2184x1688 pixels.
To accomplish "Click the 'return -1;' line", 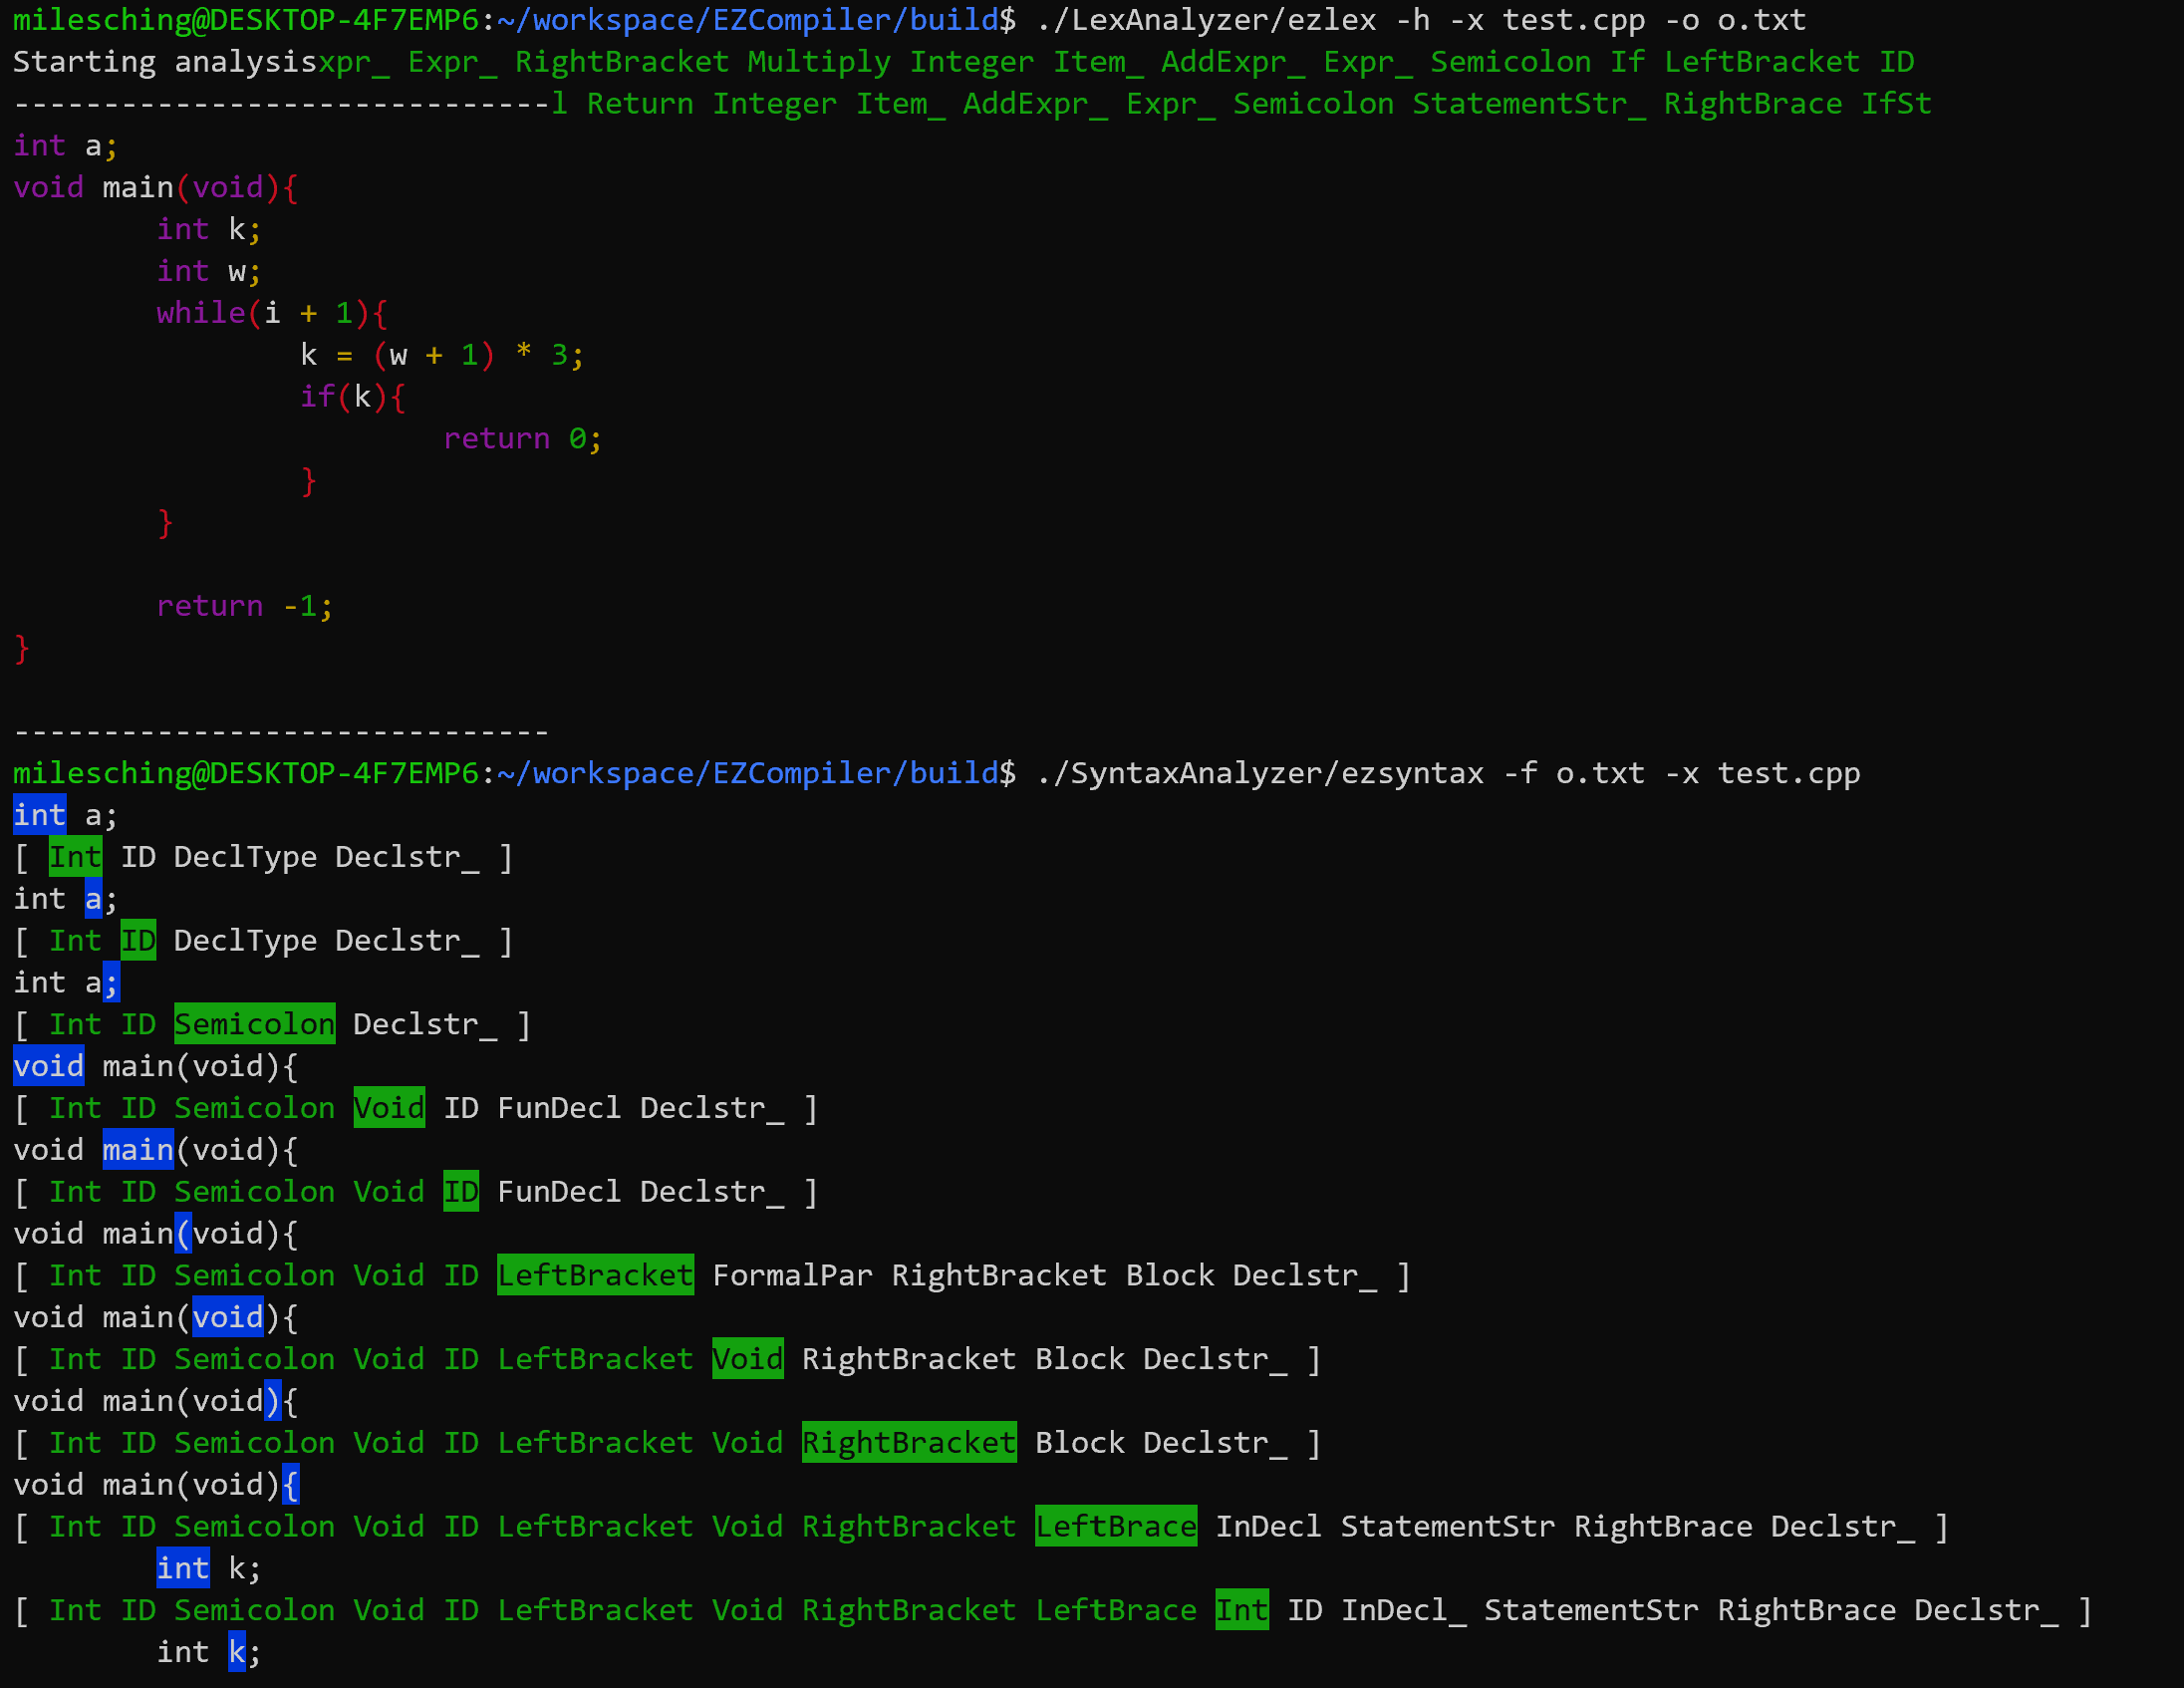I will coord(244,606).
